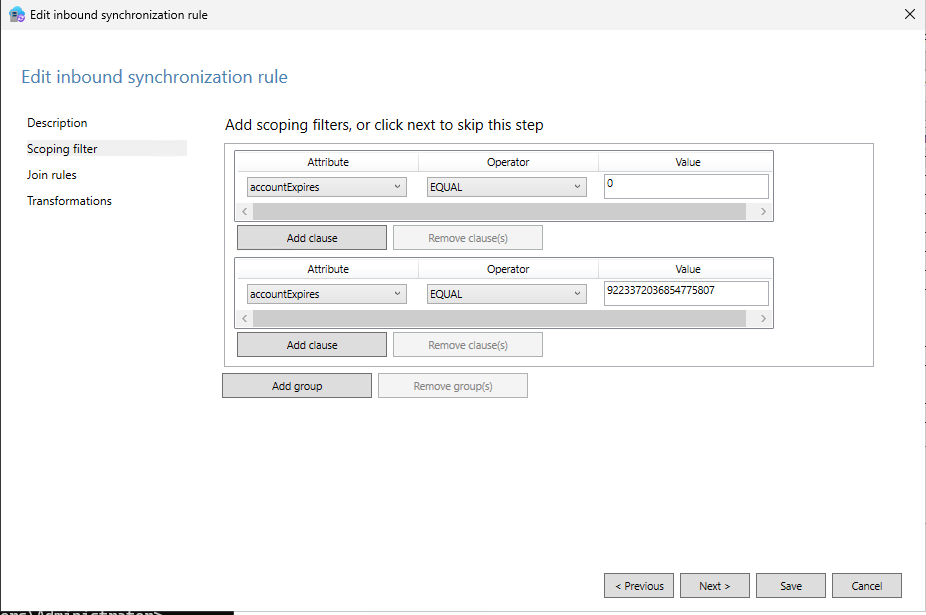Click Add clause in the first filter group

coord(311,237)
